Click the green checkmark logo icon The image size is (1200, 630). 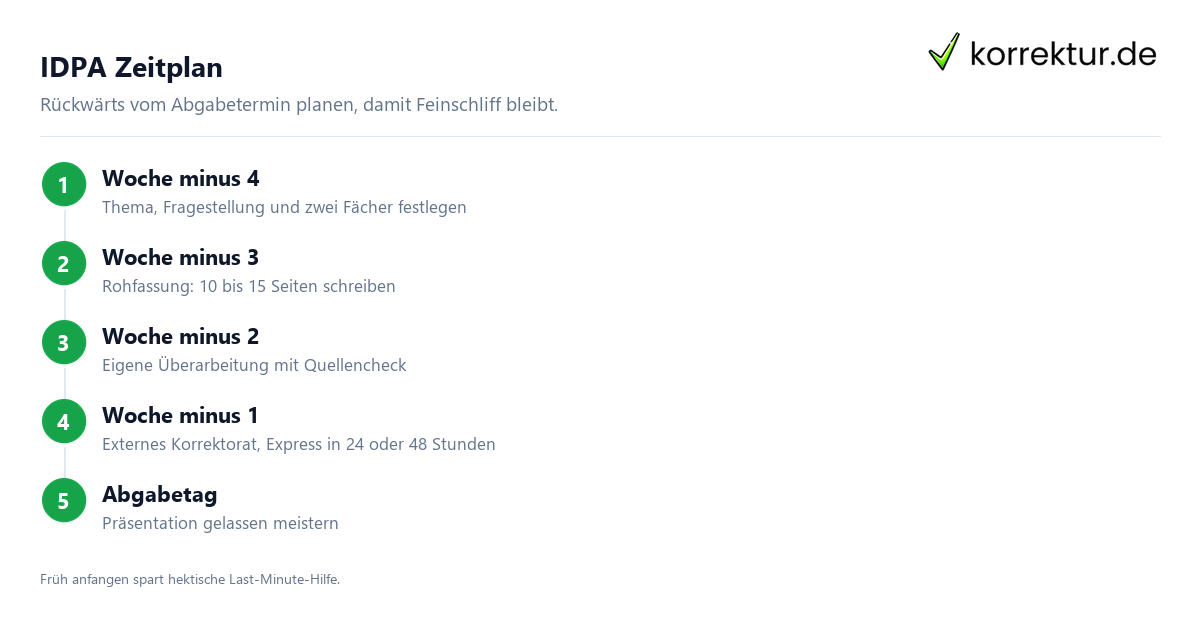pyautogui.click(x=944, y=51)
